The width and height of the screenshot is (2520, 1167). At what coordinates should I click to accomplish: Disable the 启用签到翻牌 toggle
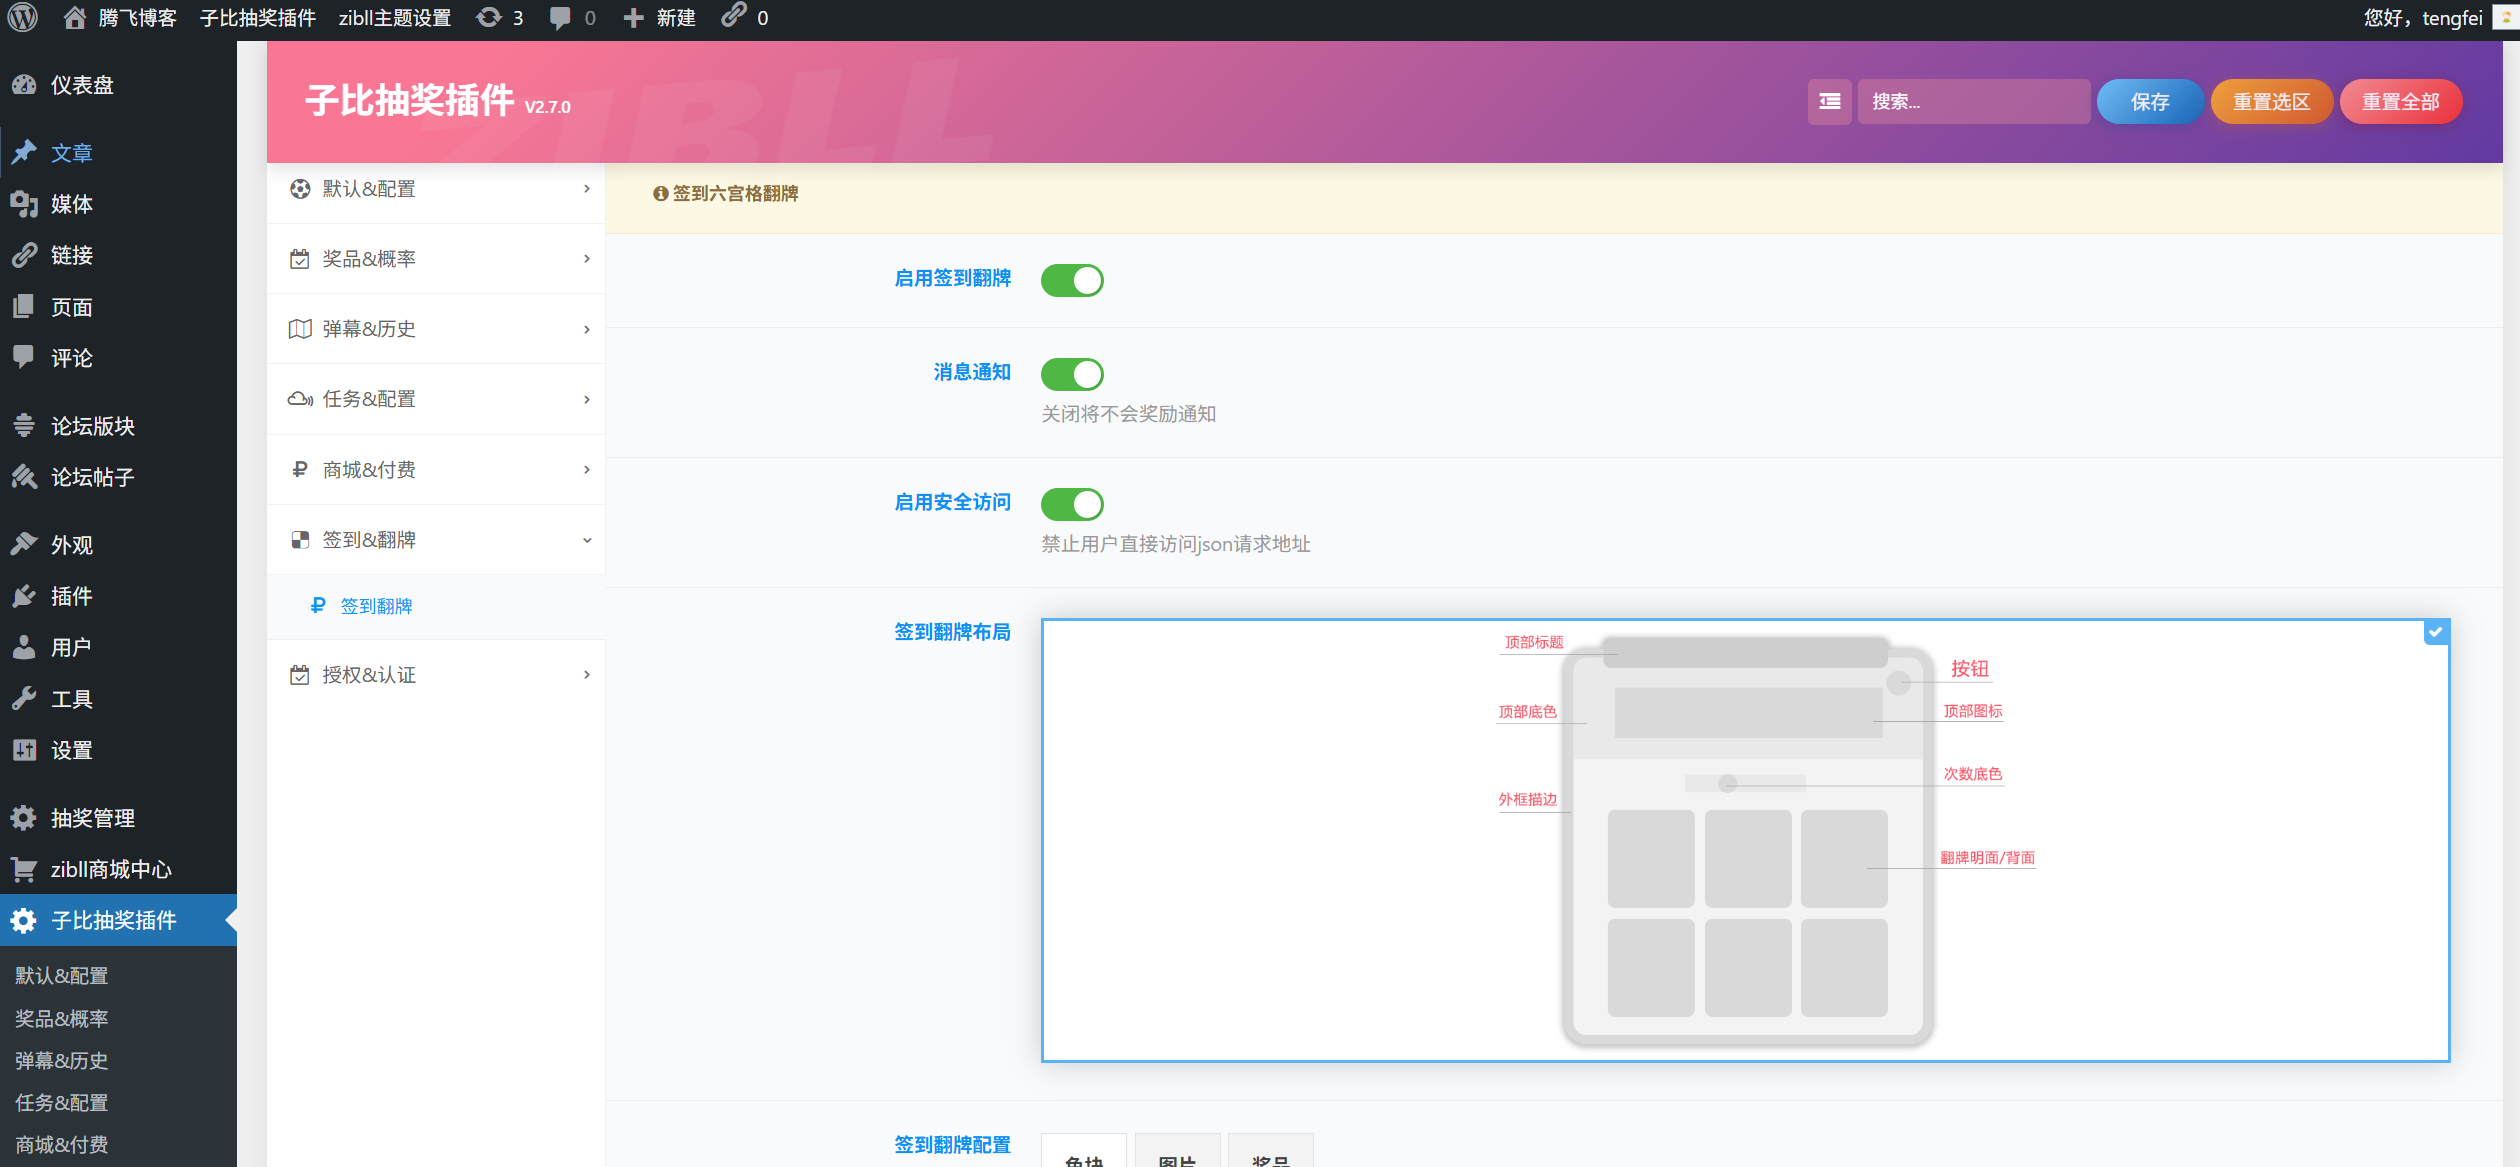[1071, 280]
